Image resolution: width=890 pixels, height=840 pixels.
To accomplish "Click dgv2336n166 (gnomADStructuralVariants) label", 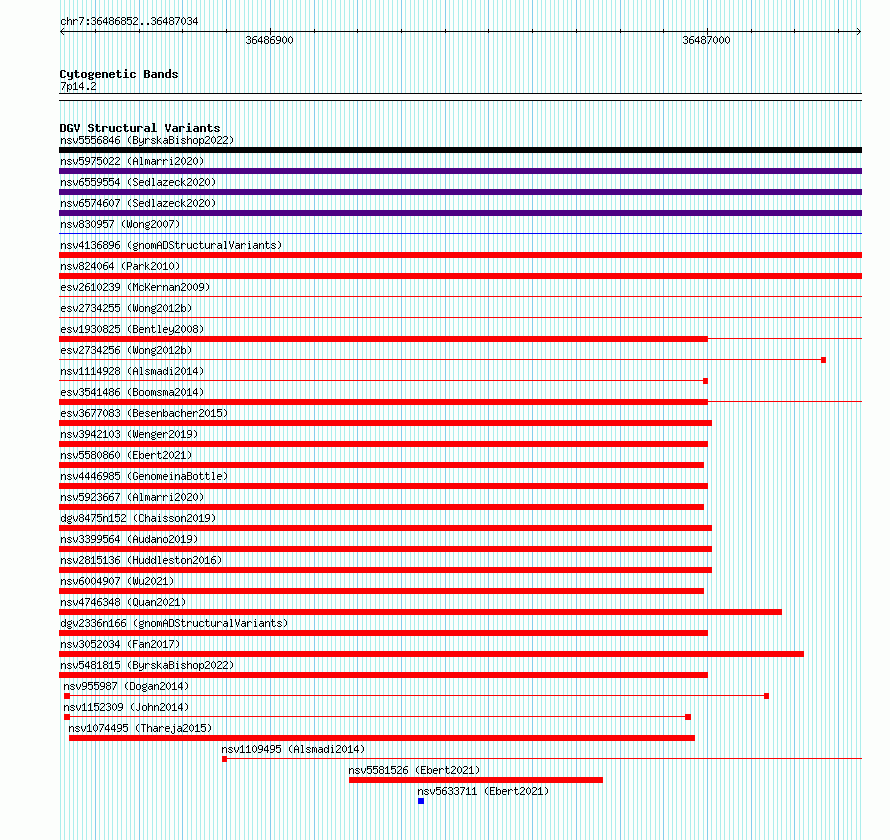I will [x=174, y=623].
